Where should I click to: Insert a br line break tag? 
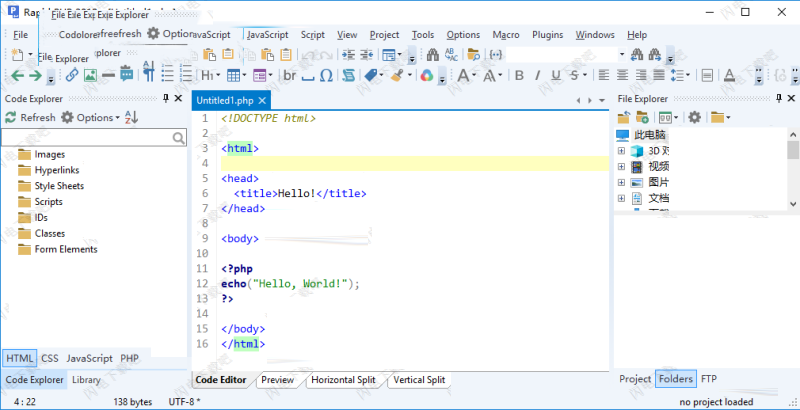[290, 75]
